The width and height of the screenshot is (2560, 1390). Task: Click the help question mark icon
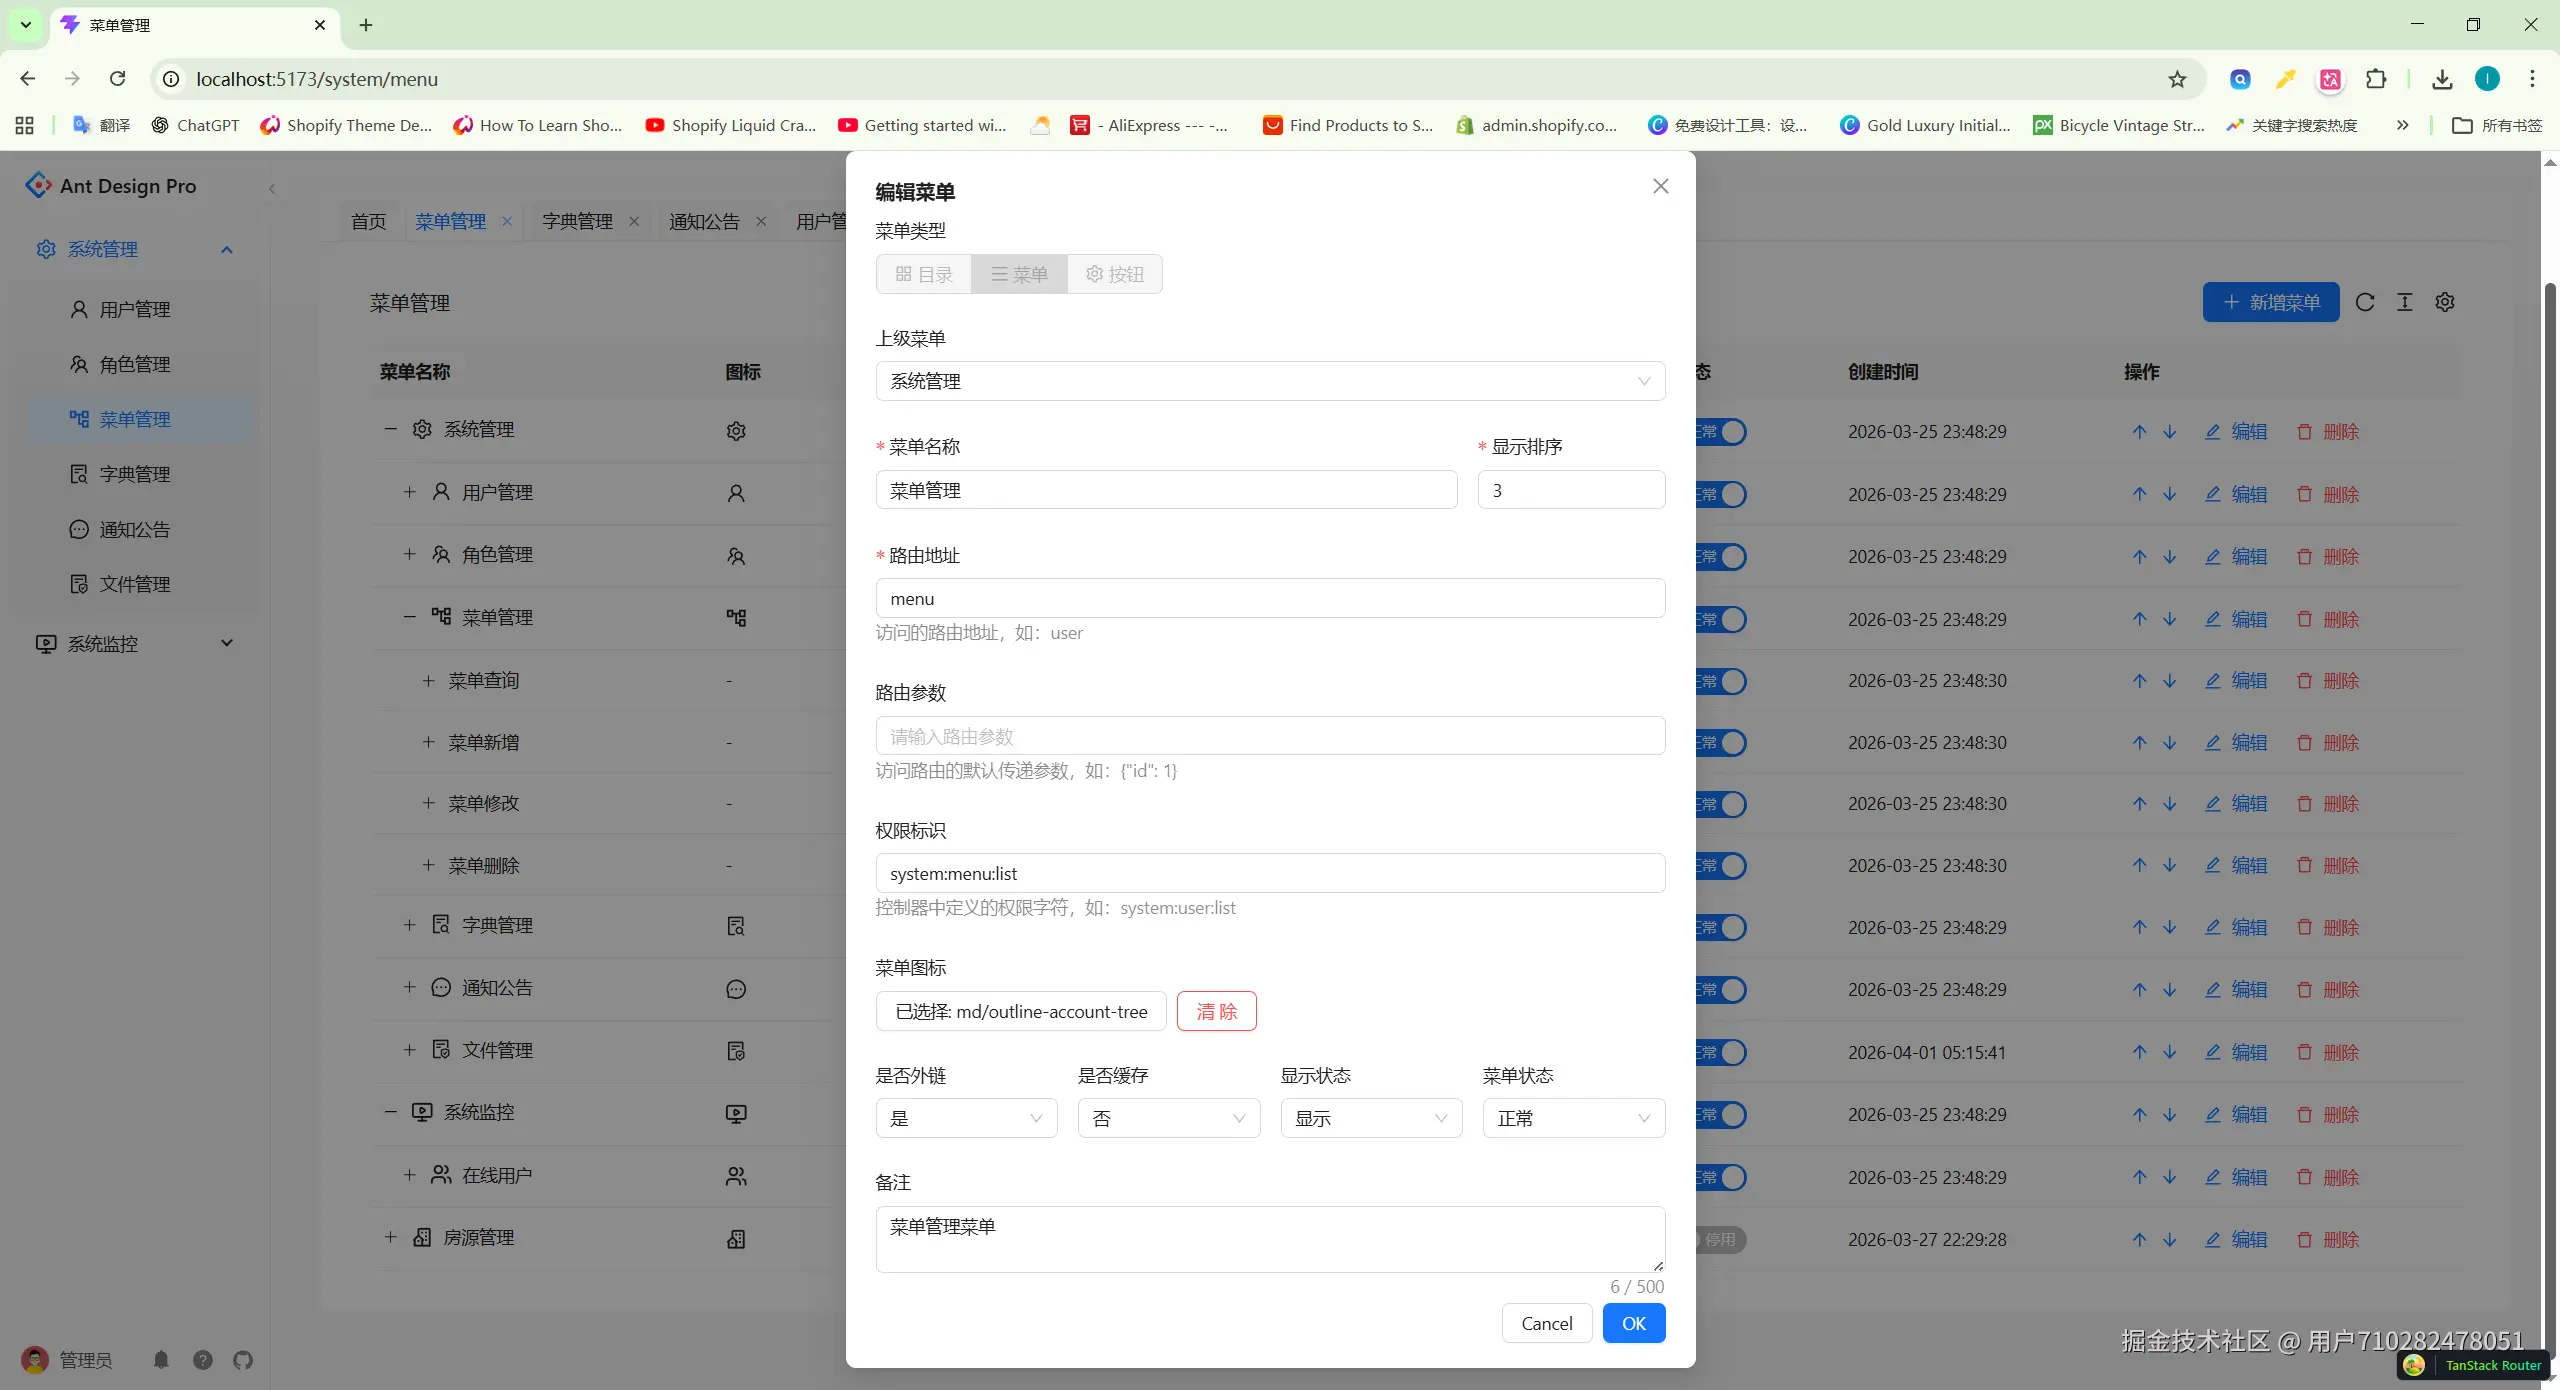203,1359
